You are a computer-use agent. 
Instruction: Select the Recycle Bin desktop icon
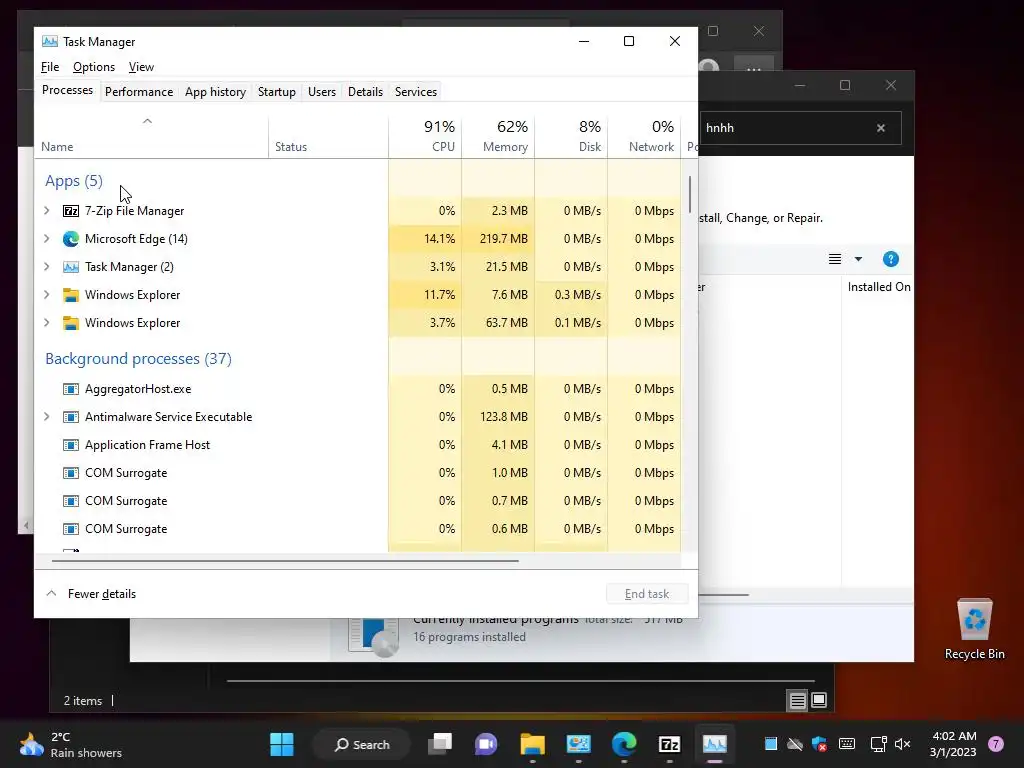[974, 629]
